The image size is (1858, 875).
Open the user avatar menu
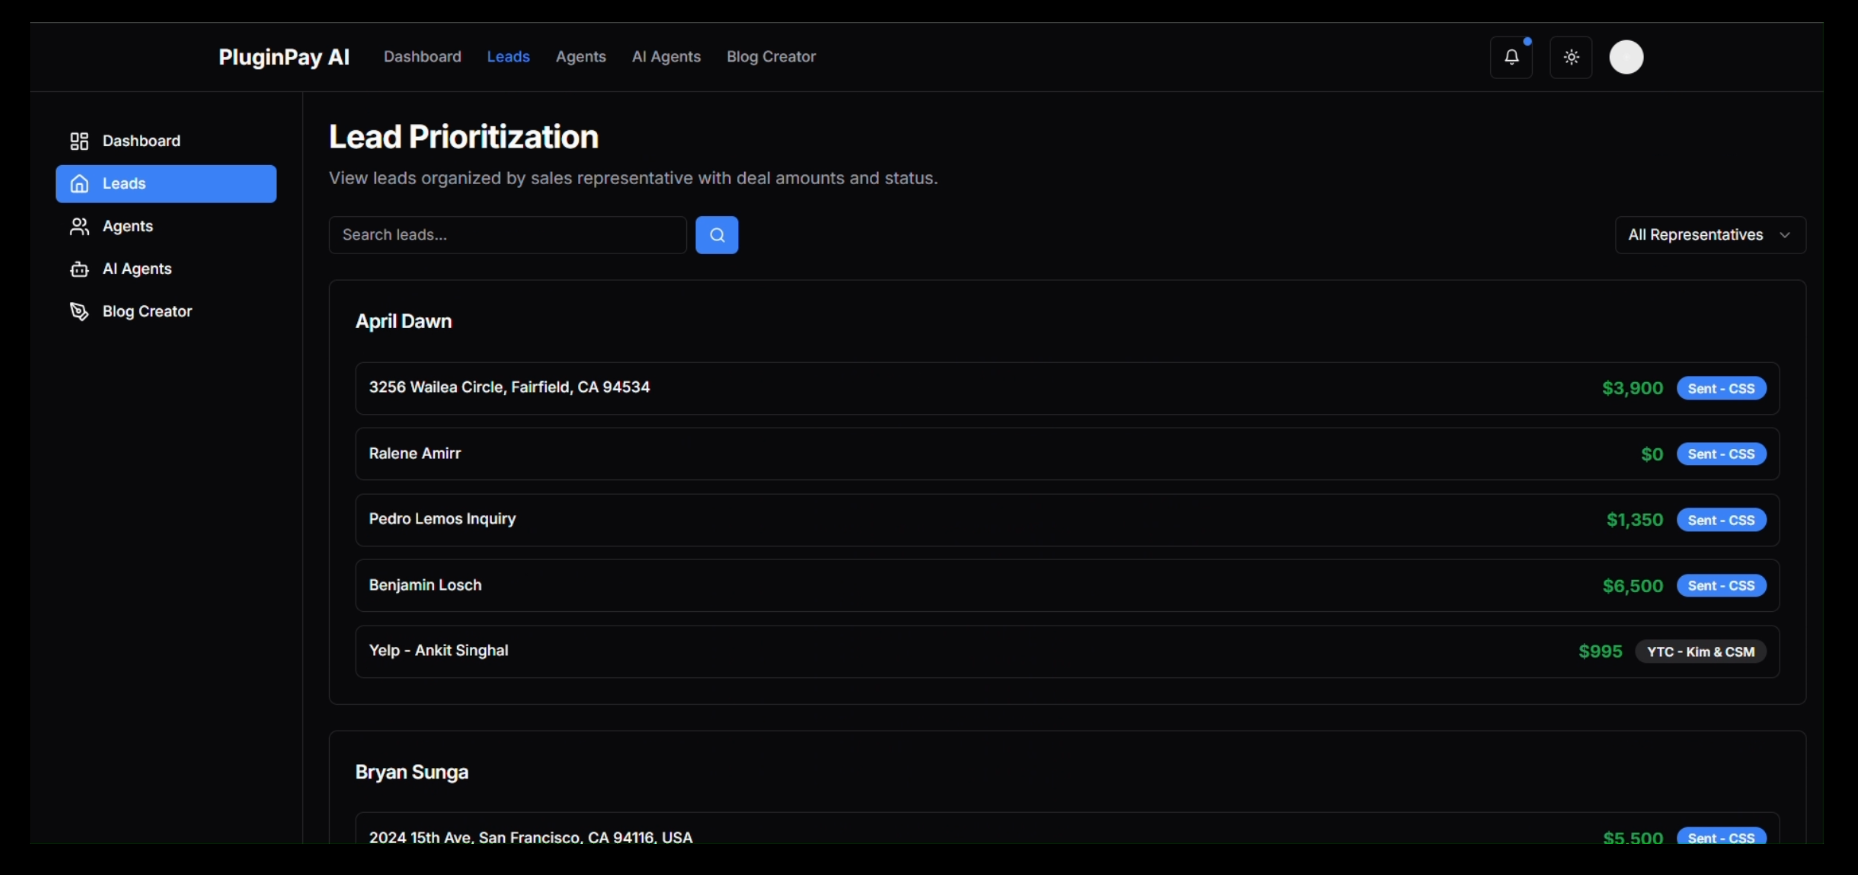pyautogui.click(x=1626, y=57)
